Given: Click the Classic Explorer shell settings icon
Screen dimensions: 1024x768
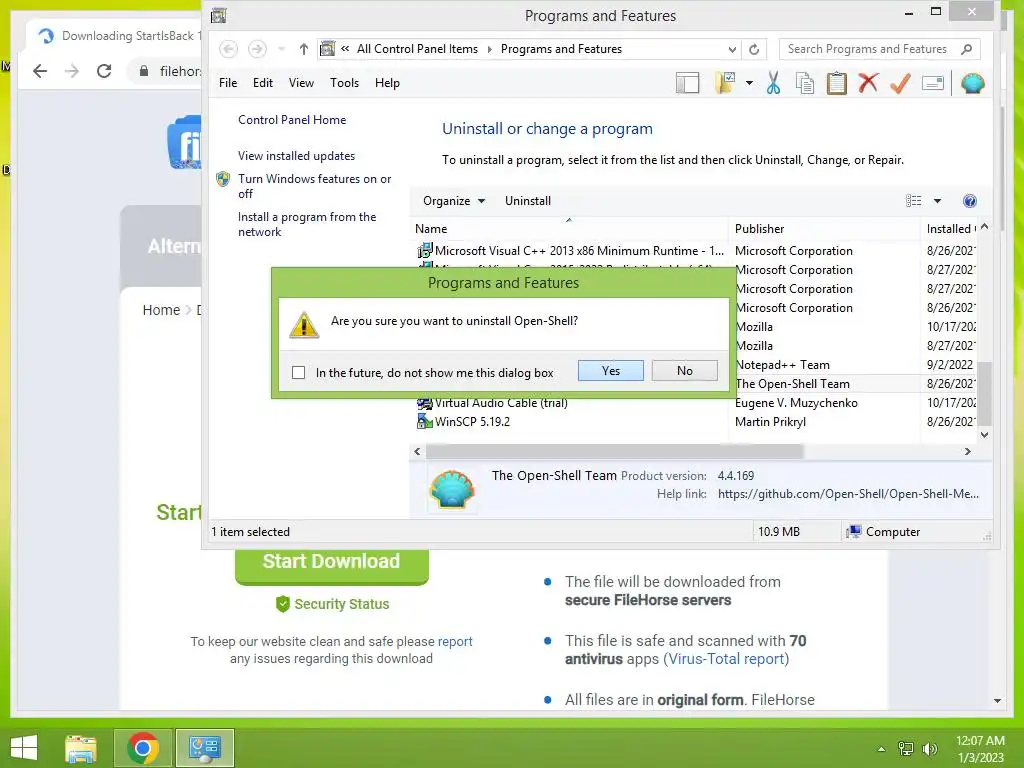Looking at the screenshot, I should pos(972,84).
